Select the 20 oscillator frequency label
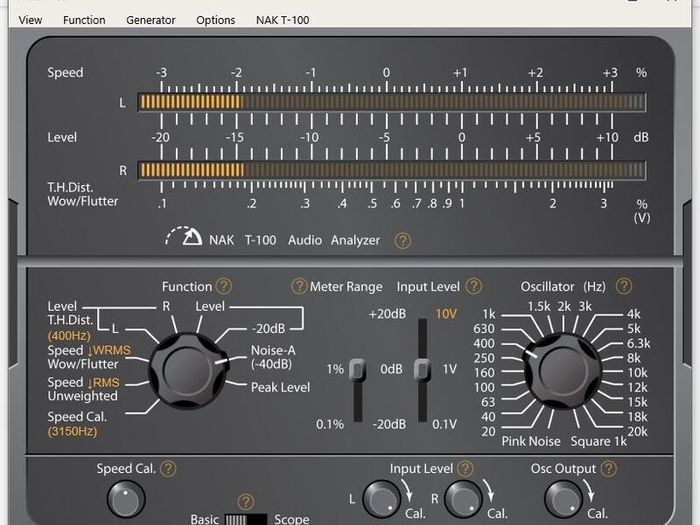This screenshot has width=700, height=525. pos(488,432)
